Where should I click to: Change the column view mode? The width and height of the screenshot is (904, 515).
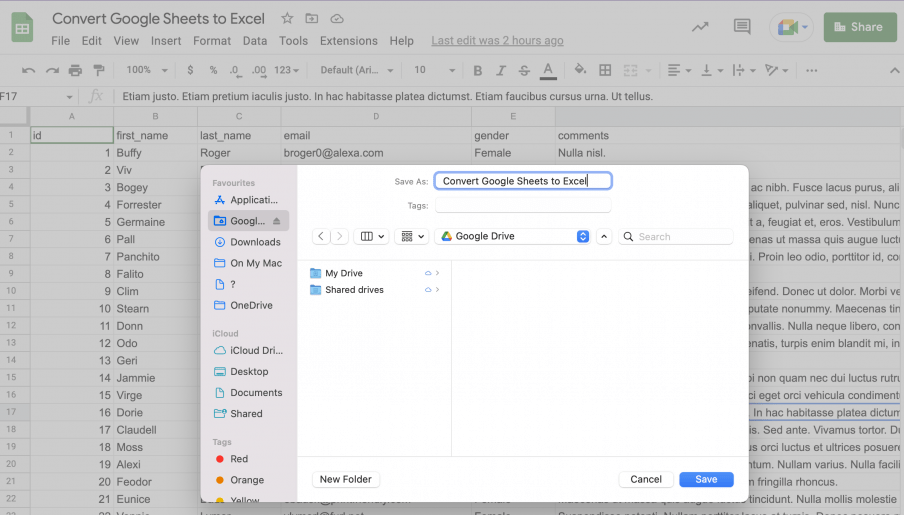(372, 236)
